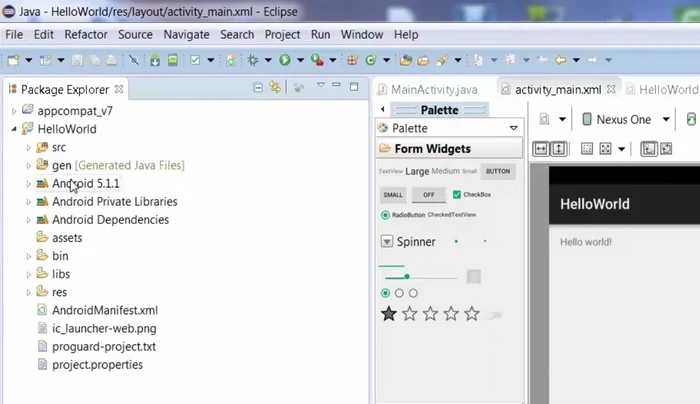This screenshot has height=404, width=700.
Task: Toggle fill width layout button
Action: pos(541,149)
